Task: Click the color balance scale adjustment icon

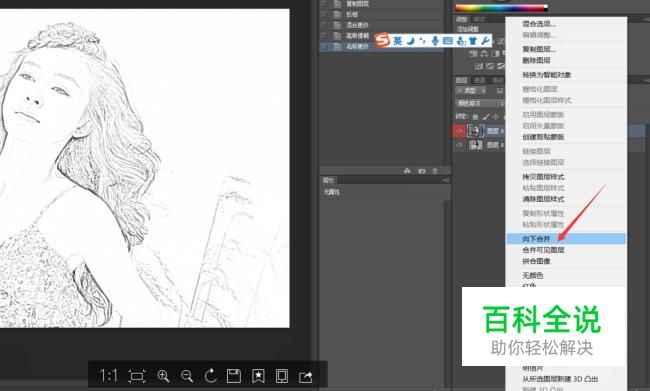Action: pos(483,53)
